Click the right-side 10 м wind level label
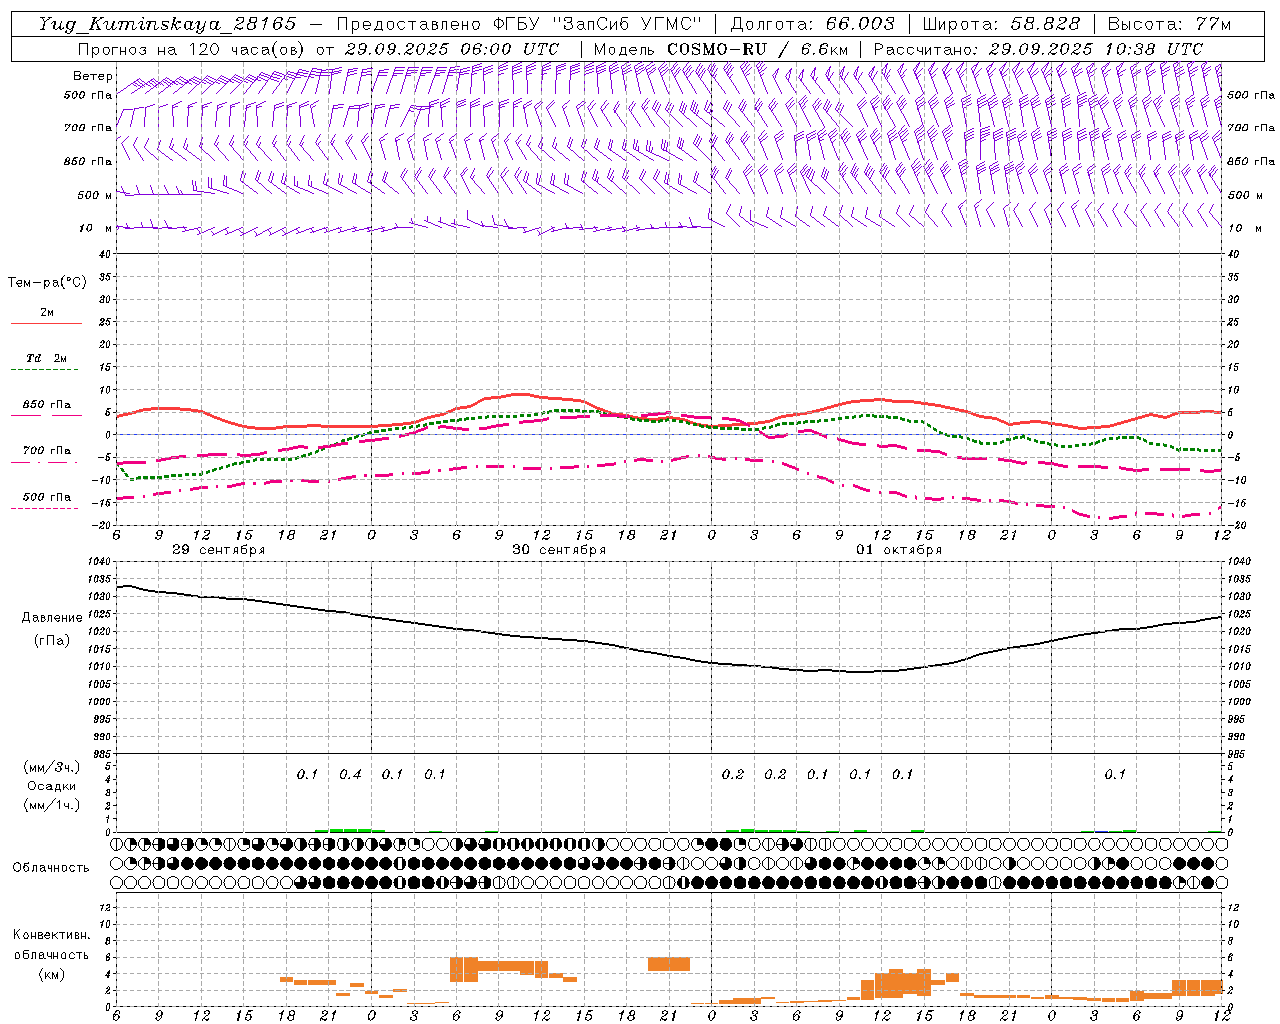Viewport: 1280px width, 1024px height. point(1243,228)
